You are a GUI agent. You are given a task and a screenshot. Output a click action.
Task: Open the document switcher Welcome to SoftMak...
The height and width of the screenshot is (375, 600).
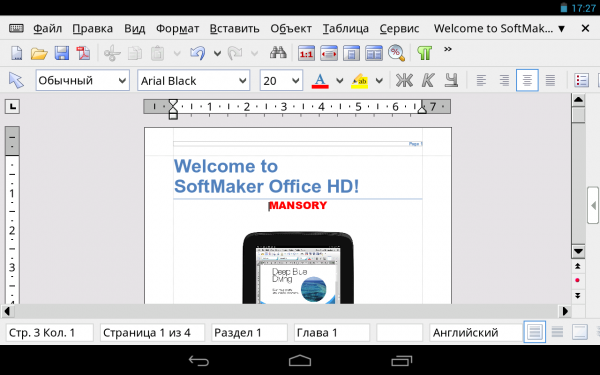pos(499,28)
